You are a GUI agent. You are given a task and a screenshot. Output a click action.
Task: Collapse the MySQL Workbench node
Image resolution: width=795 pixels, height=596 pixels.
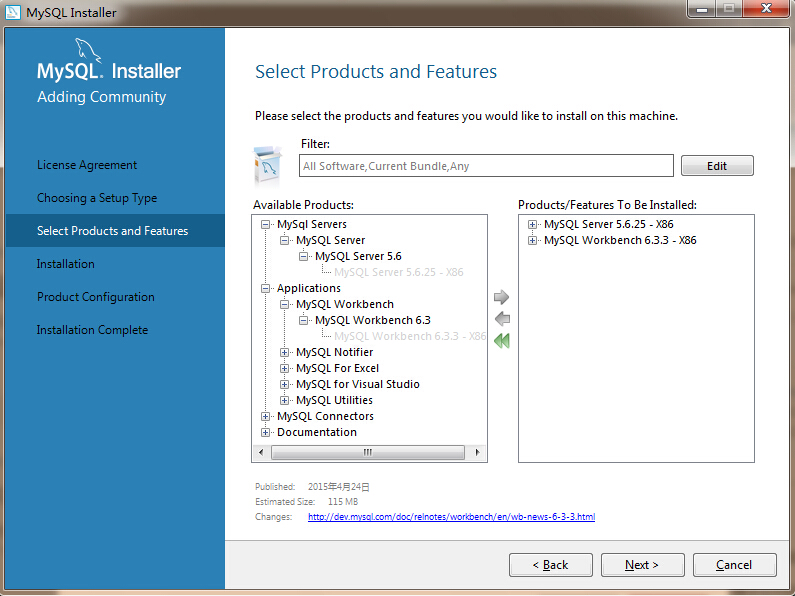pyautogui.click(x=284, y=305)
